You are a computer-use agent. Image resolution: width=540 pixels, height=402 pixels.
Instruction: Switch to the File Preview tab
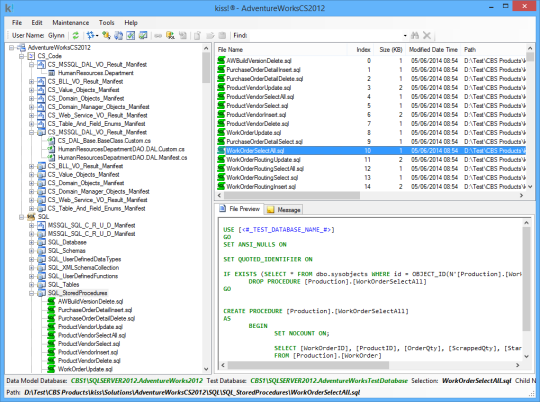[240, 209]
